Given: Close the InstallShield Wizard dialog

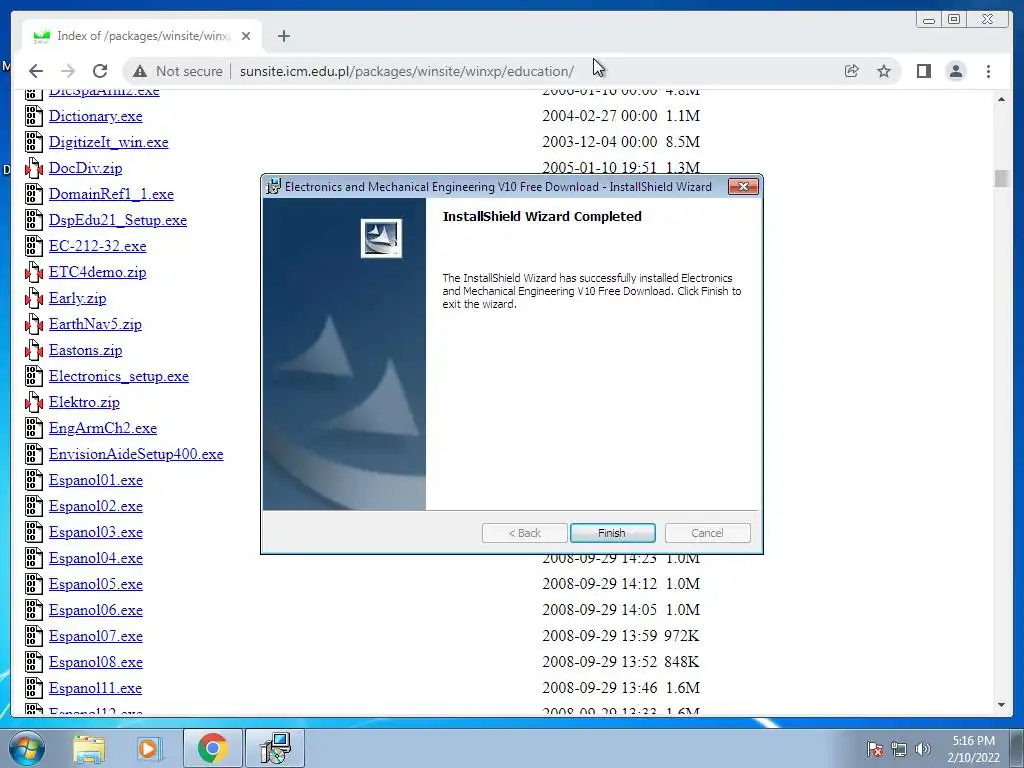Looking at the screenshot, I should pyautogui.click(x=743, y=187).
